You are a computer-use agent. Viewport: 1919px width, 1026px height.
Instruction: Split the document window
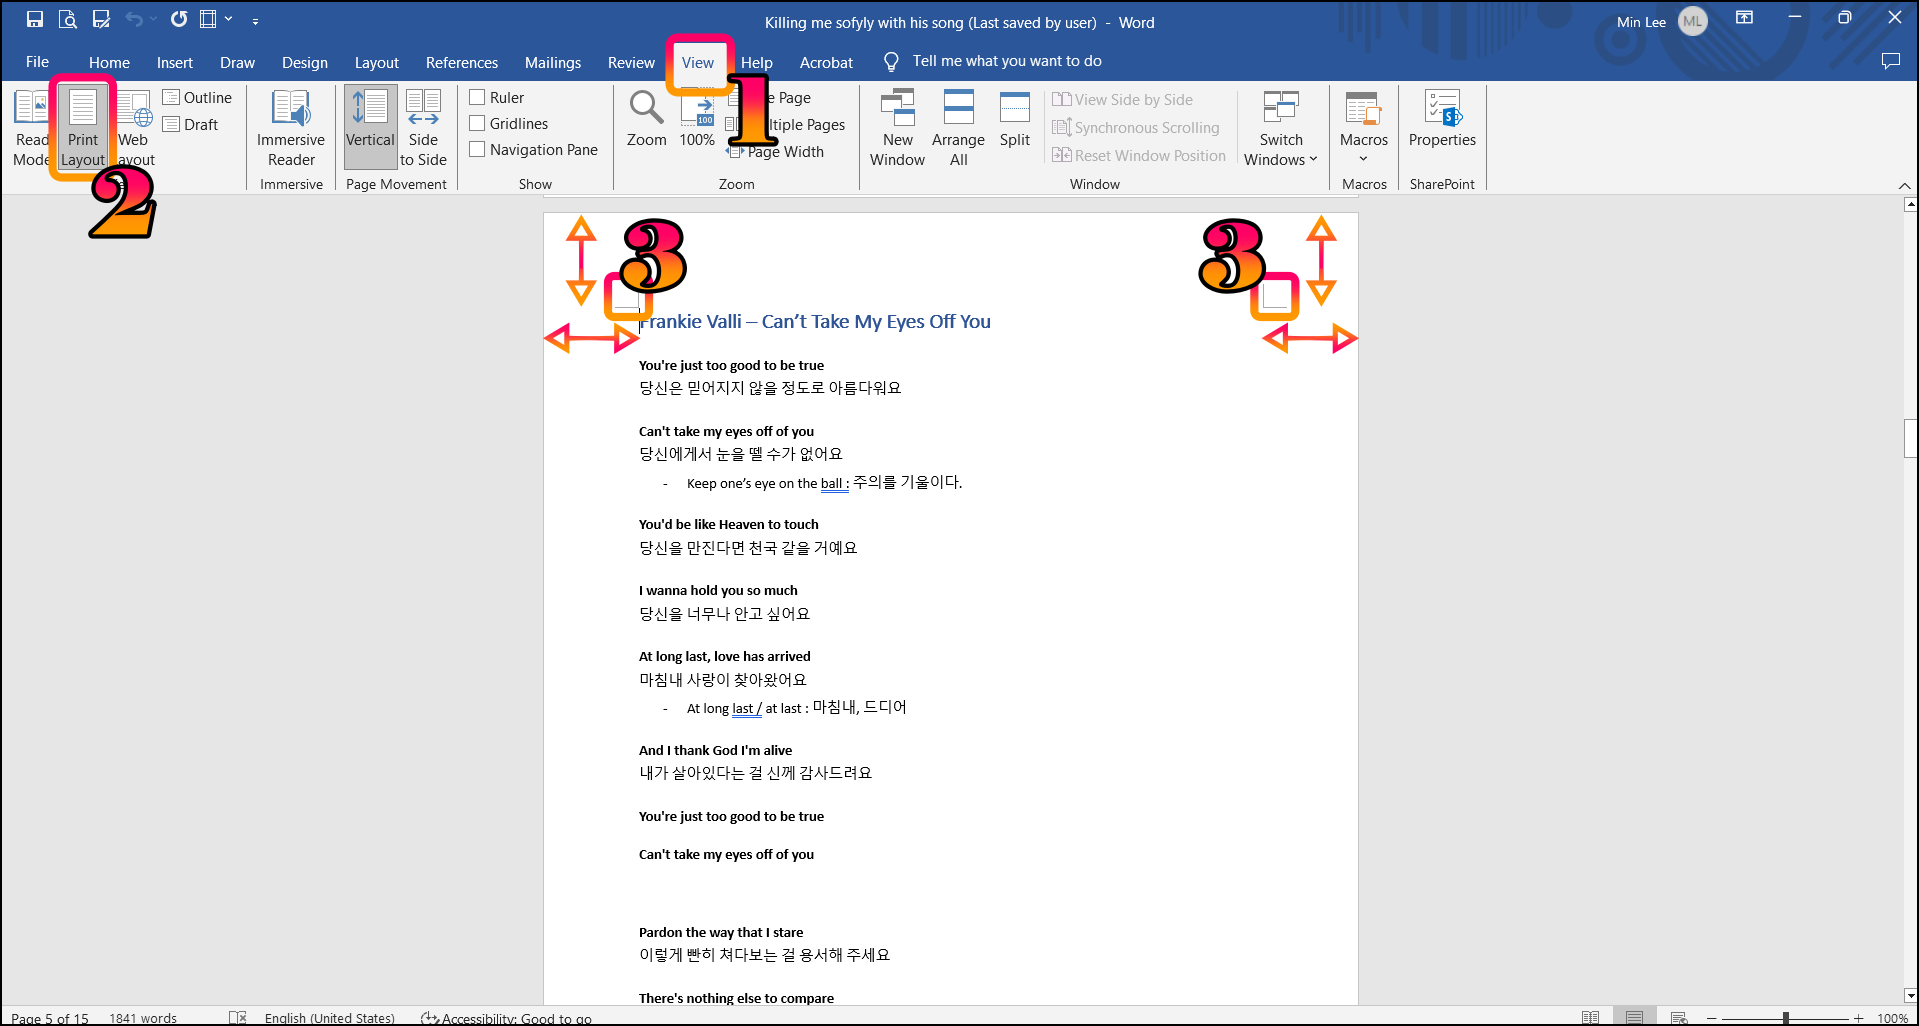(x=1014, y=119)
